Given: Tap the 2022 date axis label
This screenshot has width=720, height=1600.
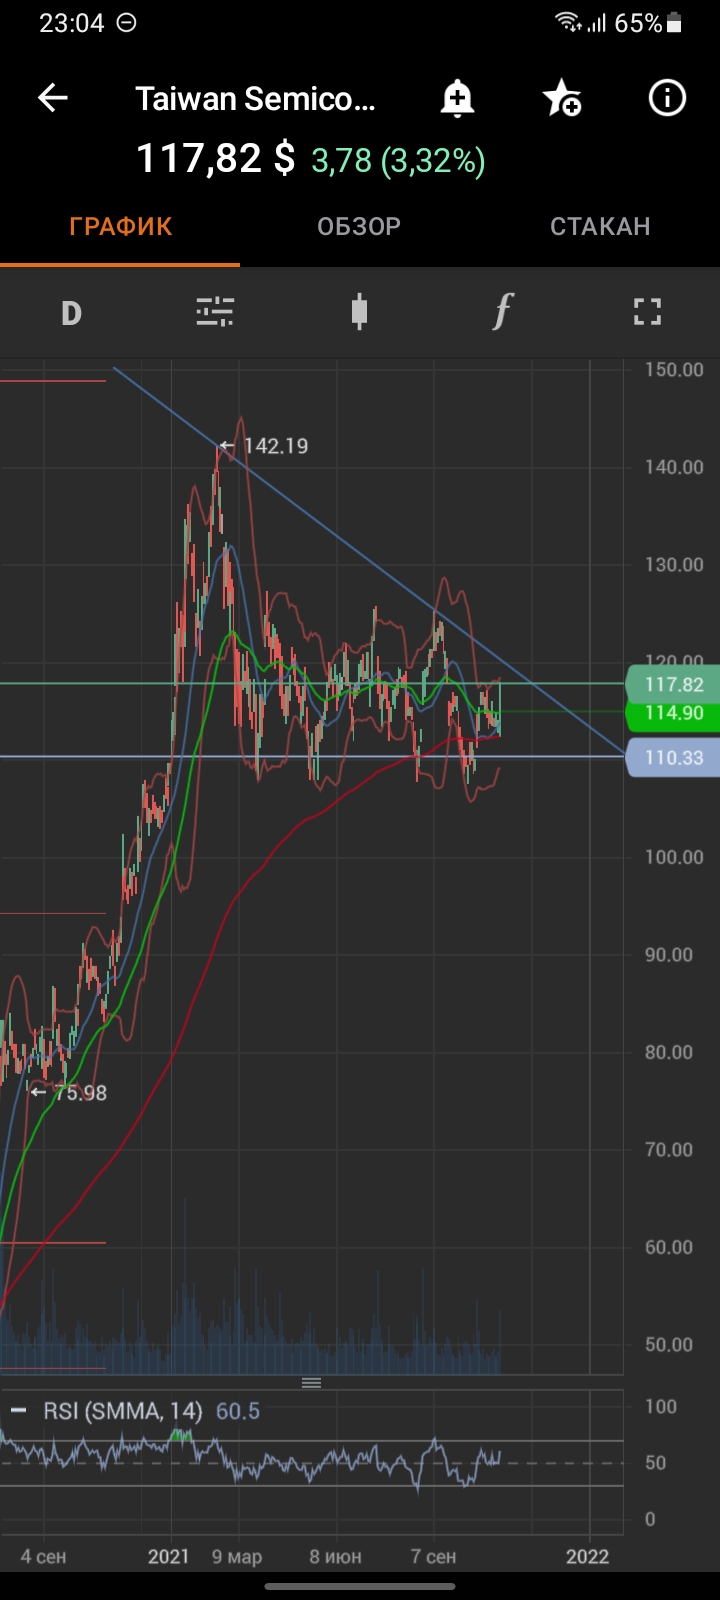Looking at the screenshot, I should pos(587,1556).
